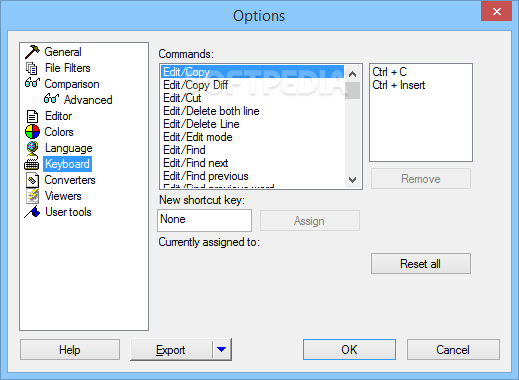Screen dimensions: 519x380
Task: Click the File Filters documents icon
Action: coord(32,68)
